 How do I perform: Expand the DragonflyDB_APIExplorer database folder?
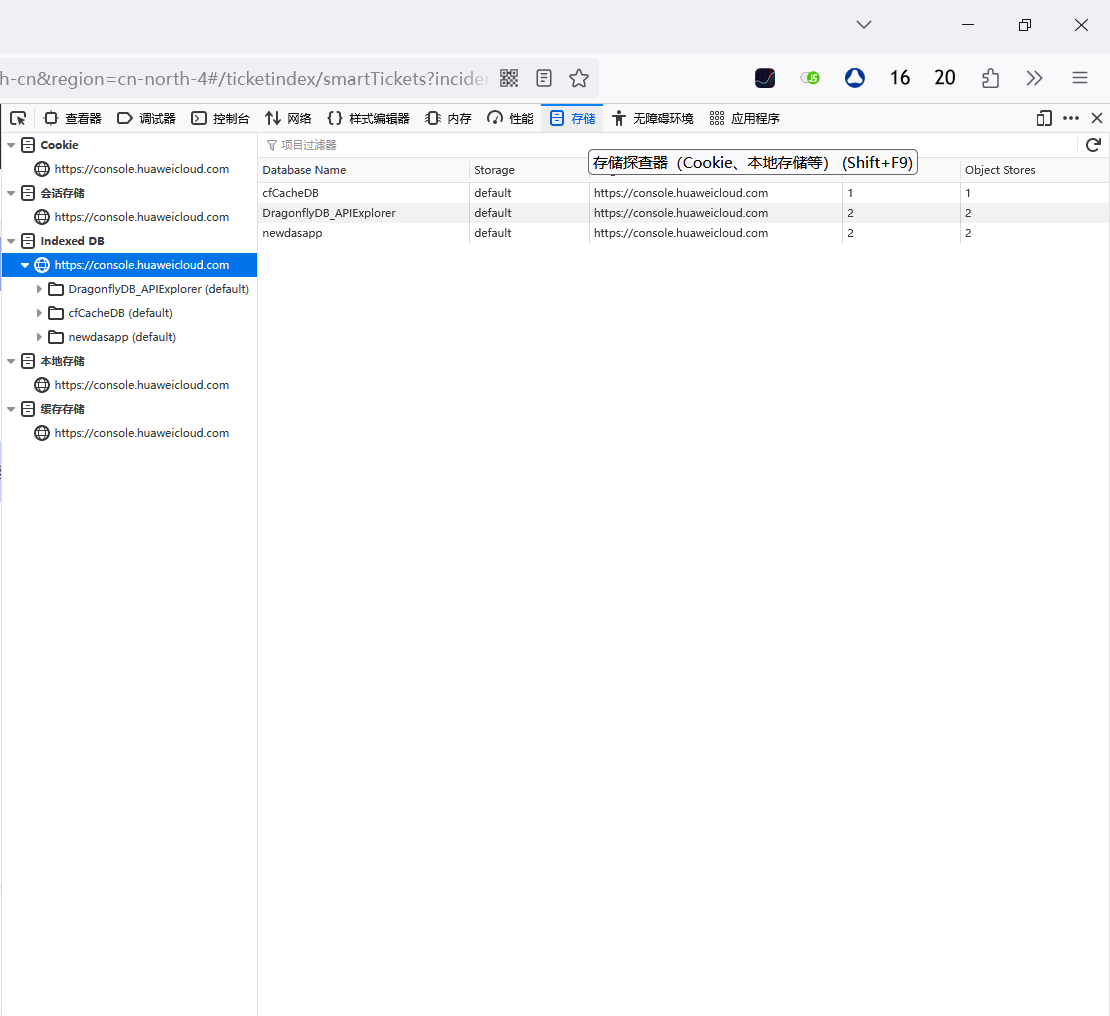[39, 290]
